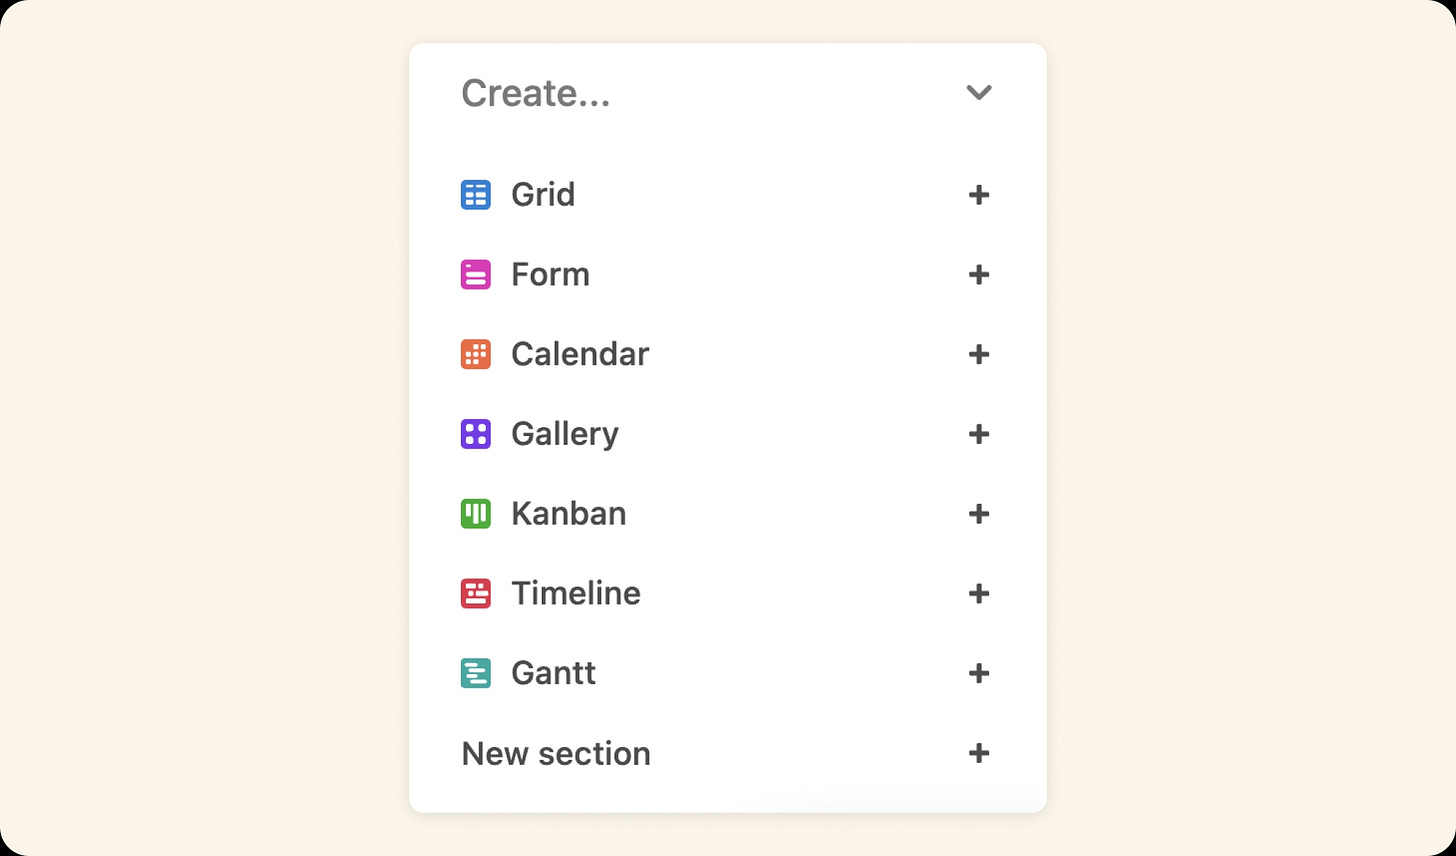Select the pink Form view icon
Viewport: 1456px width, 856px height.
pyautogui.click(x=475, y=274)
